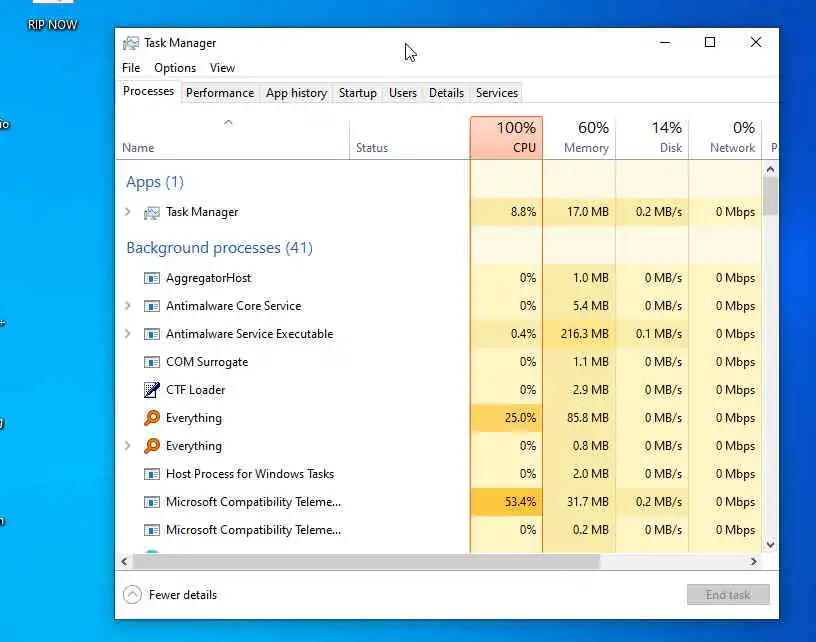Maximize the Task Manager window
816x642 pixels.
pyautogui.click(x=710, y=42)
